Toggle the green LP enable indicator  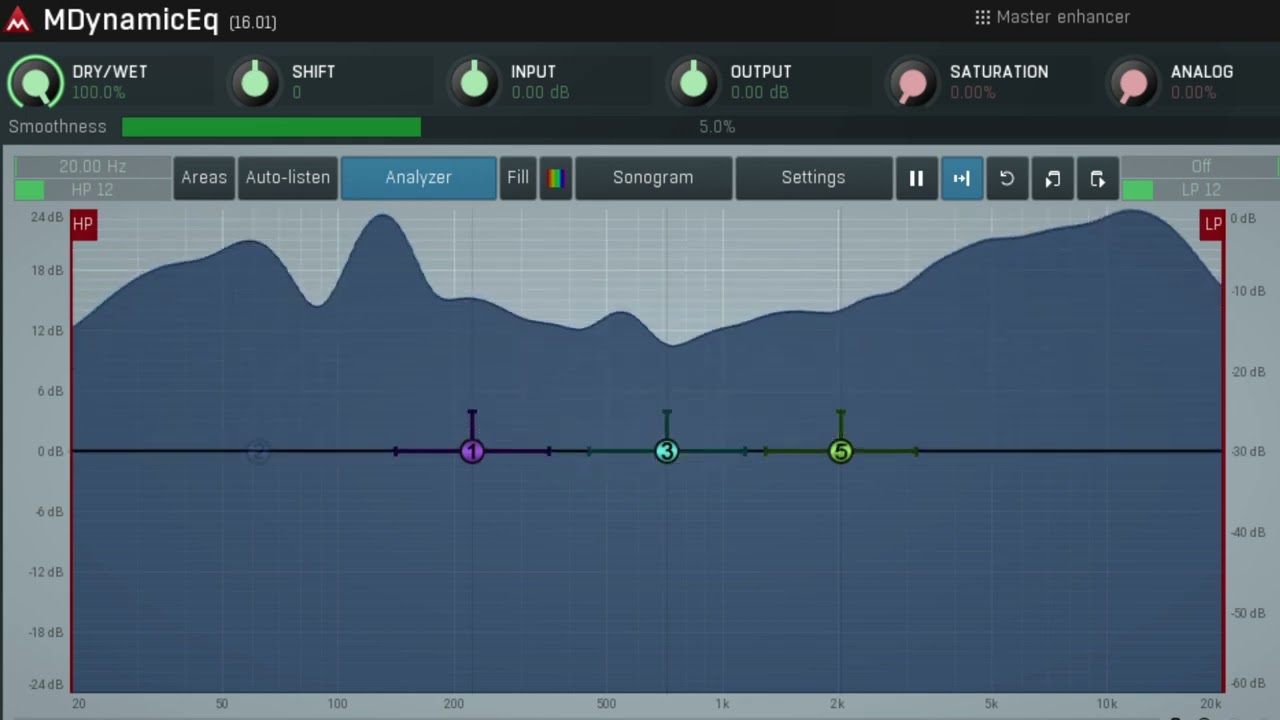pyautogui.click(x=1137, y=190)
